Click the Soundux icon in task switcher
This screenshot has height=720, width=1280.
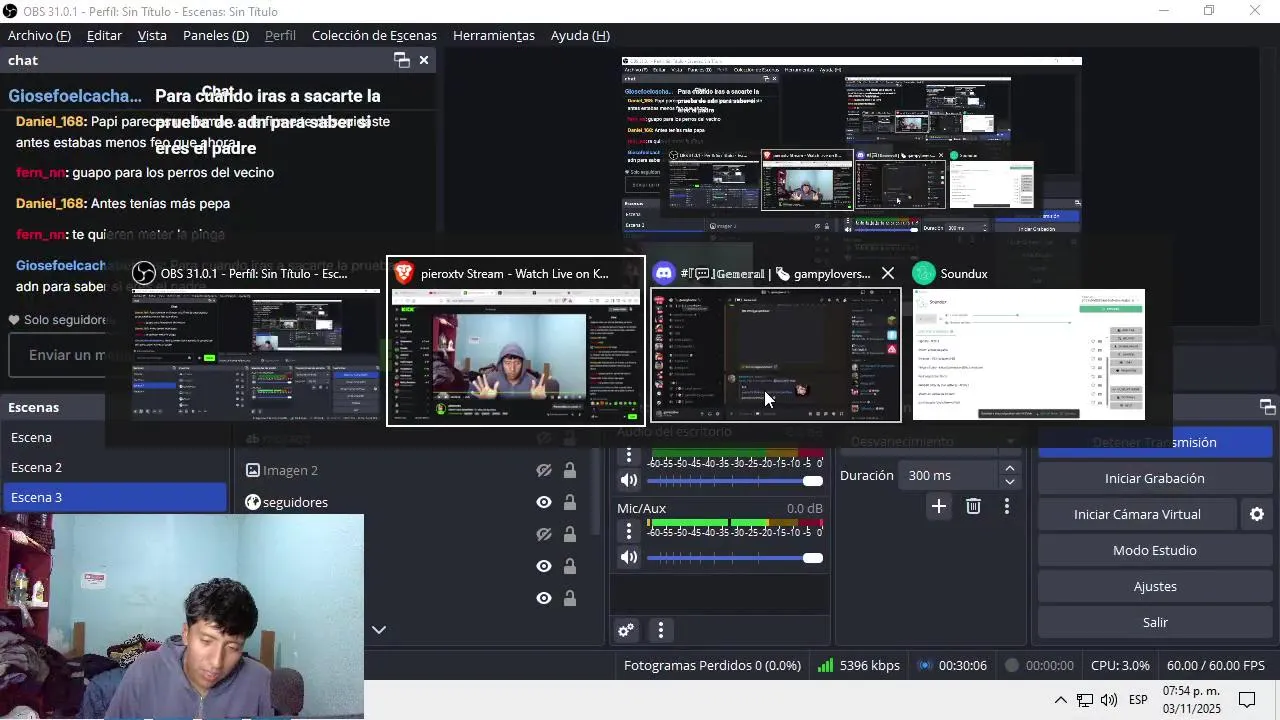(924, 273)
